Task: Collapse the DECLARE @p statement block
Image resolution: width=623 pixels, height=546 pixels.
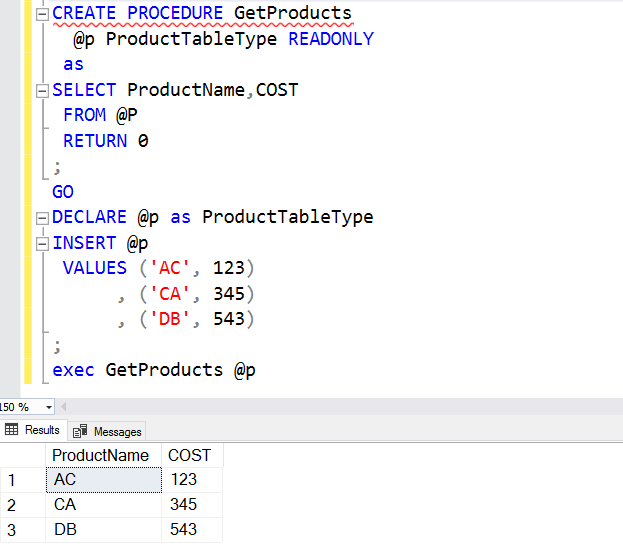Action: coord(42,218)
